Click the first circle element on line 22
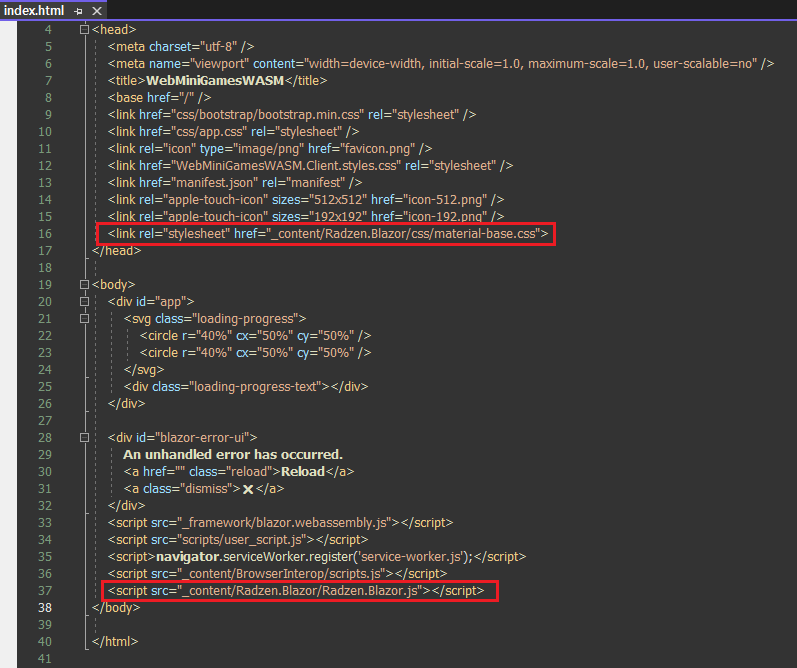 tap(255, 336)
